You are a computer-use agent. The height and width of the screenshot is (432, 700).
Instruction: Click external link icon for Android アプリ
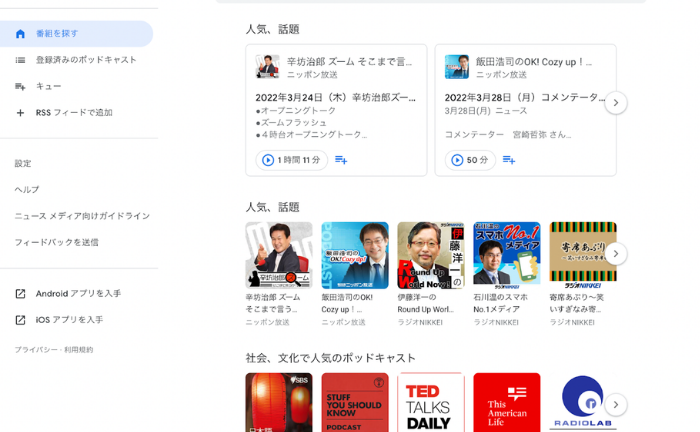click(x=20, y=294)
